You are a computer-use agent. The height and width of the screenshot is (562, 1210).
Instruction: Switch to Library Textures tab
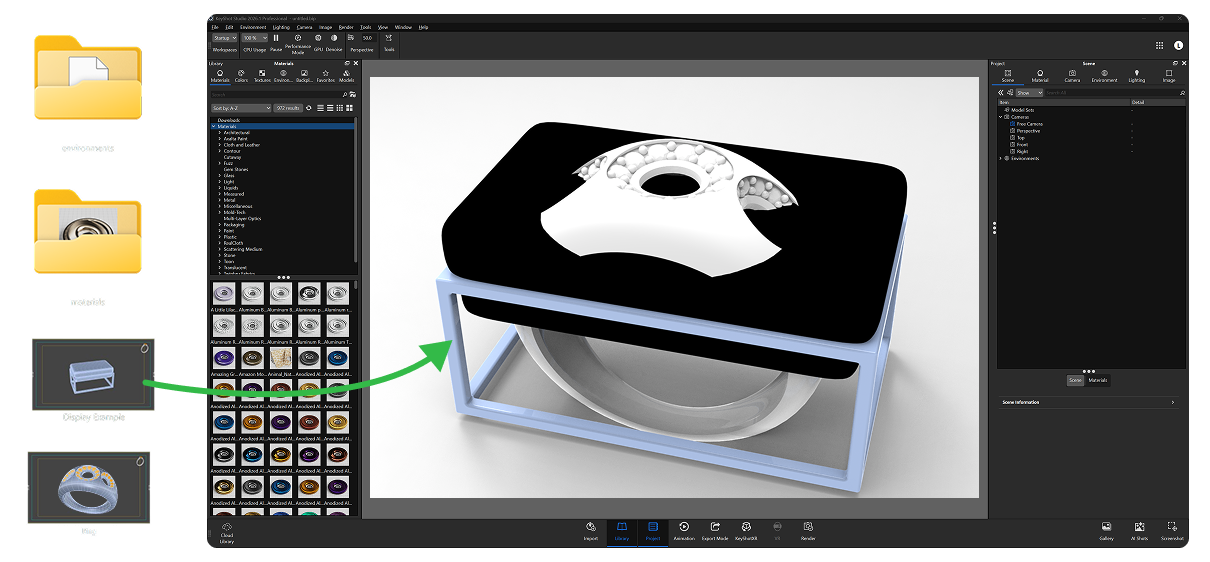point(262,76)
